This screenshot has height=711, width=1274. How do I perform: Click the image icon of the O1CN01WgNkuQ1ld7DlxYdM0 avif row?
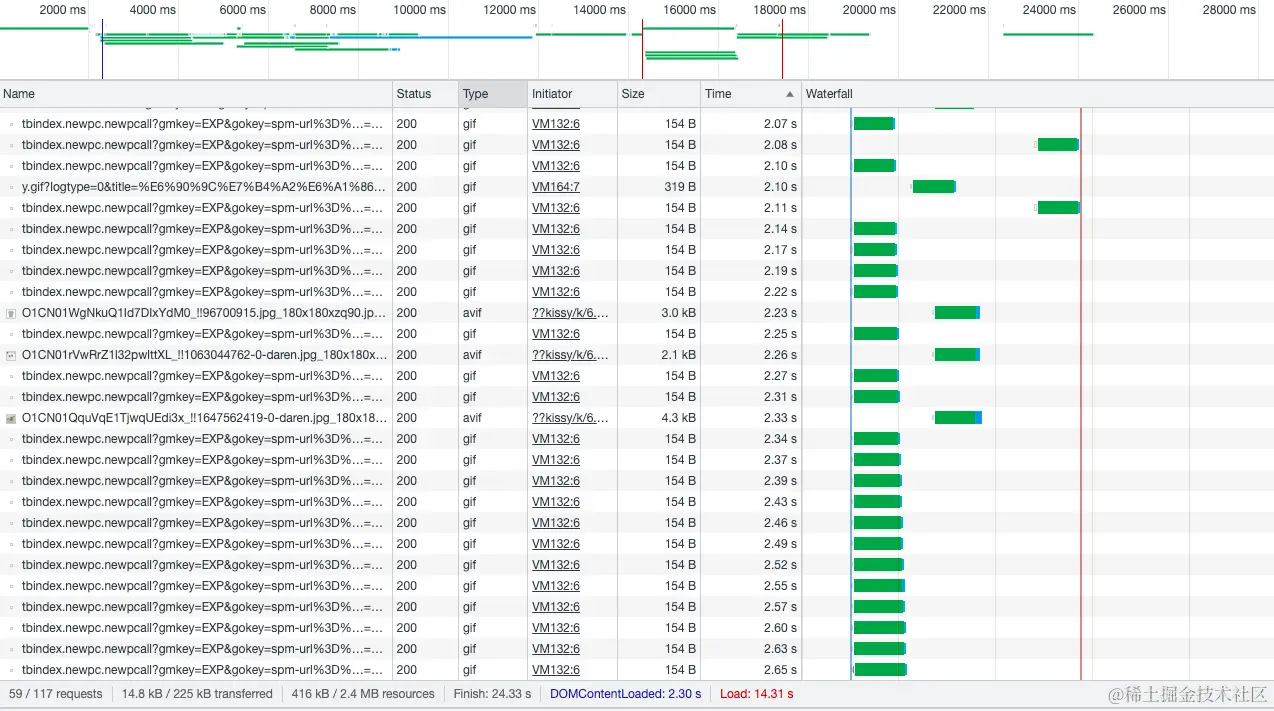11,313
